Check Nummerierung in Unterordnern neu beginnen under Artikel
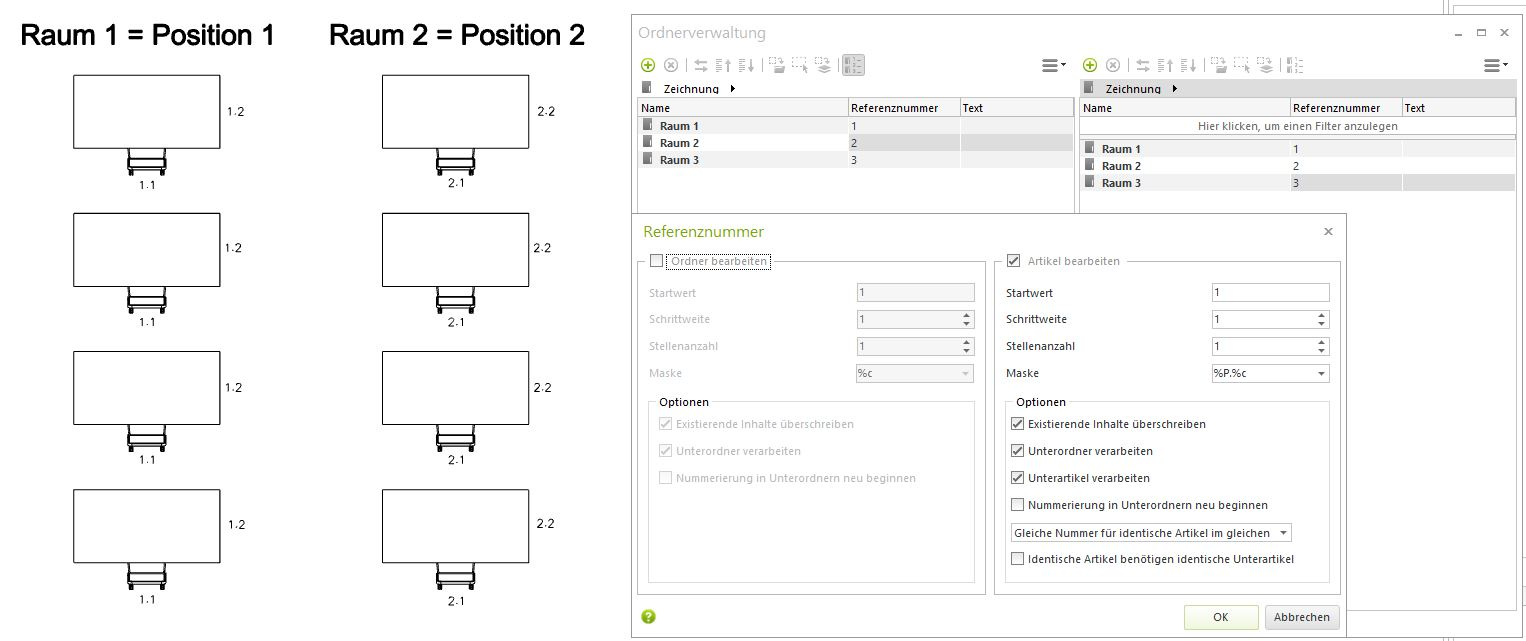Image resolution: width=1526 pixels, height=641 pixels. click(x=1018, y=505)
